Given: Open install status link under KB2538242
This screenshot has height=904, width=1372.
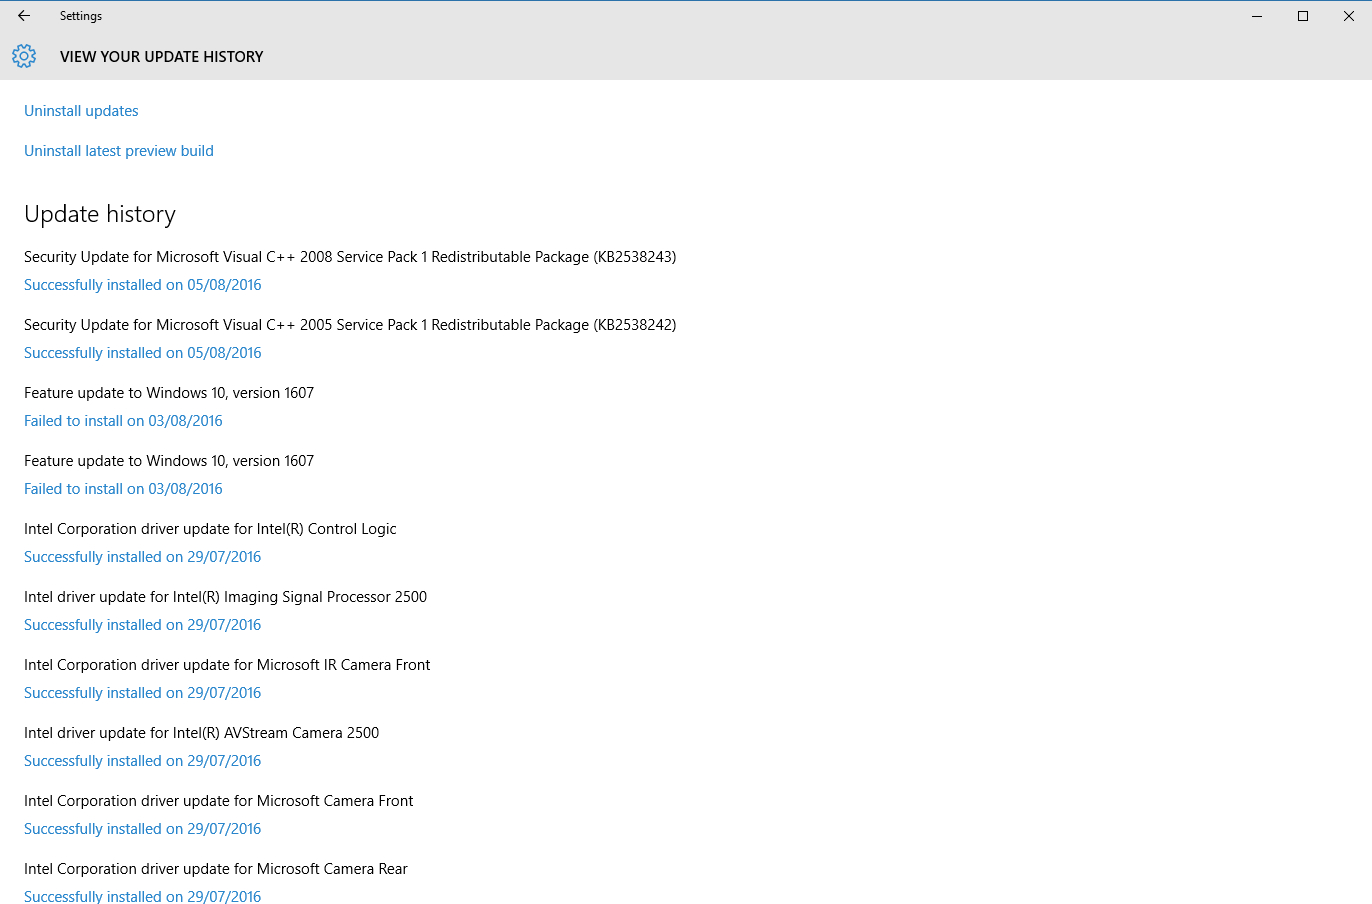Looking at the screenshot, I should [x=143, y=353].
